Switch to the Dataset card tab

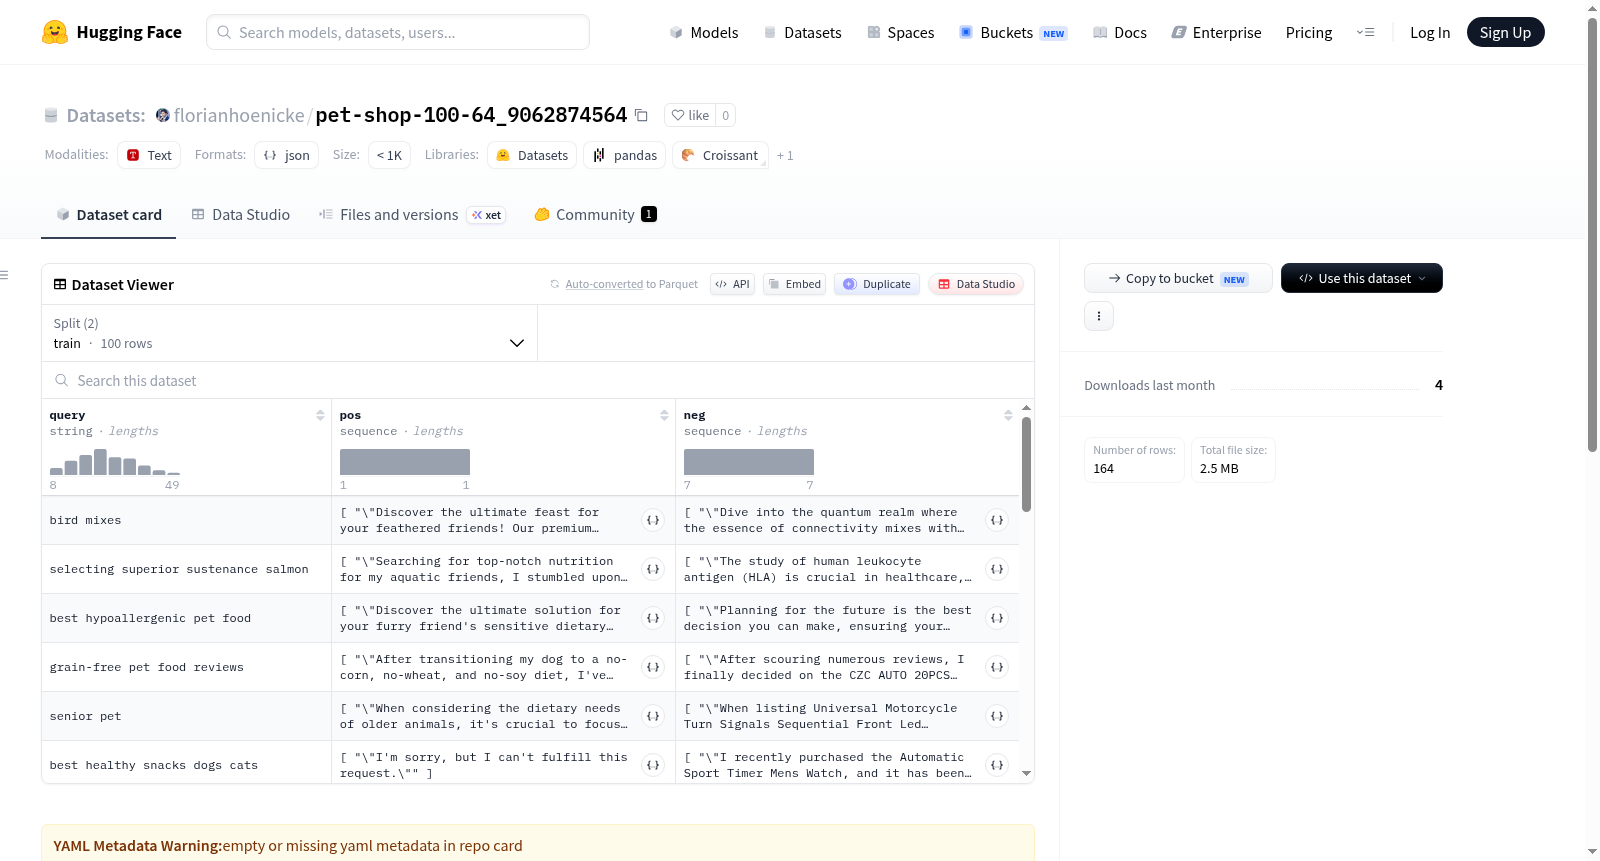(109, 214)
